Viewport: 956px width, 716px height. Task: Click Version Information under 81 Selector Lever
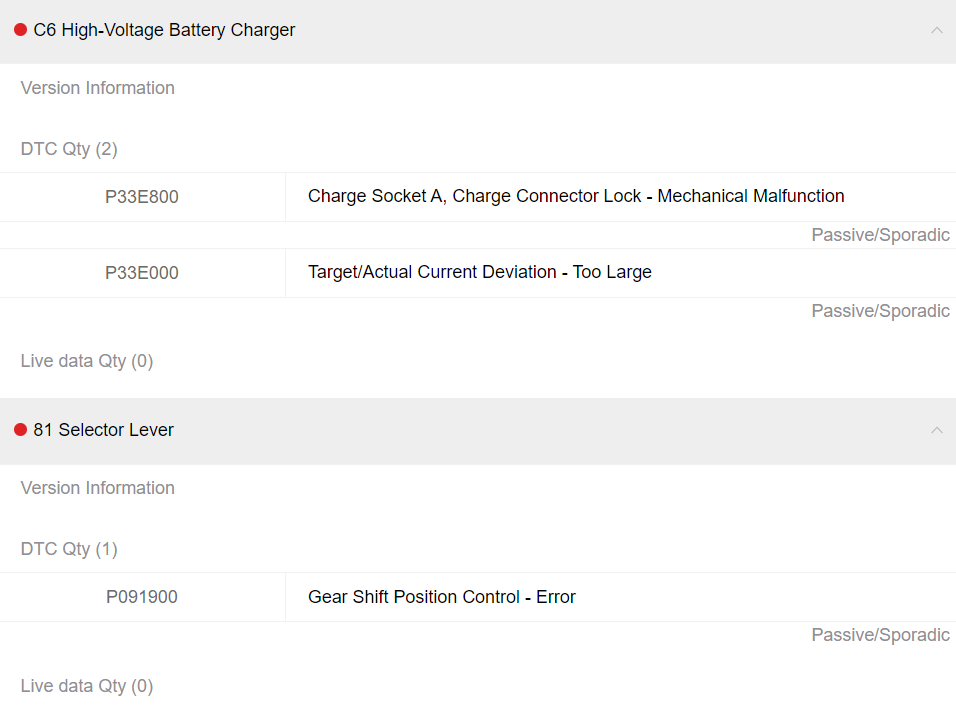[97, 488]
